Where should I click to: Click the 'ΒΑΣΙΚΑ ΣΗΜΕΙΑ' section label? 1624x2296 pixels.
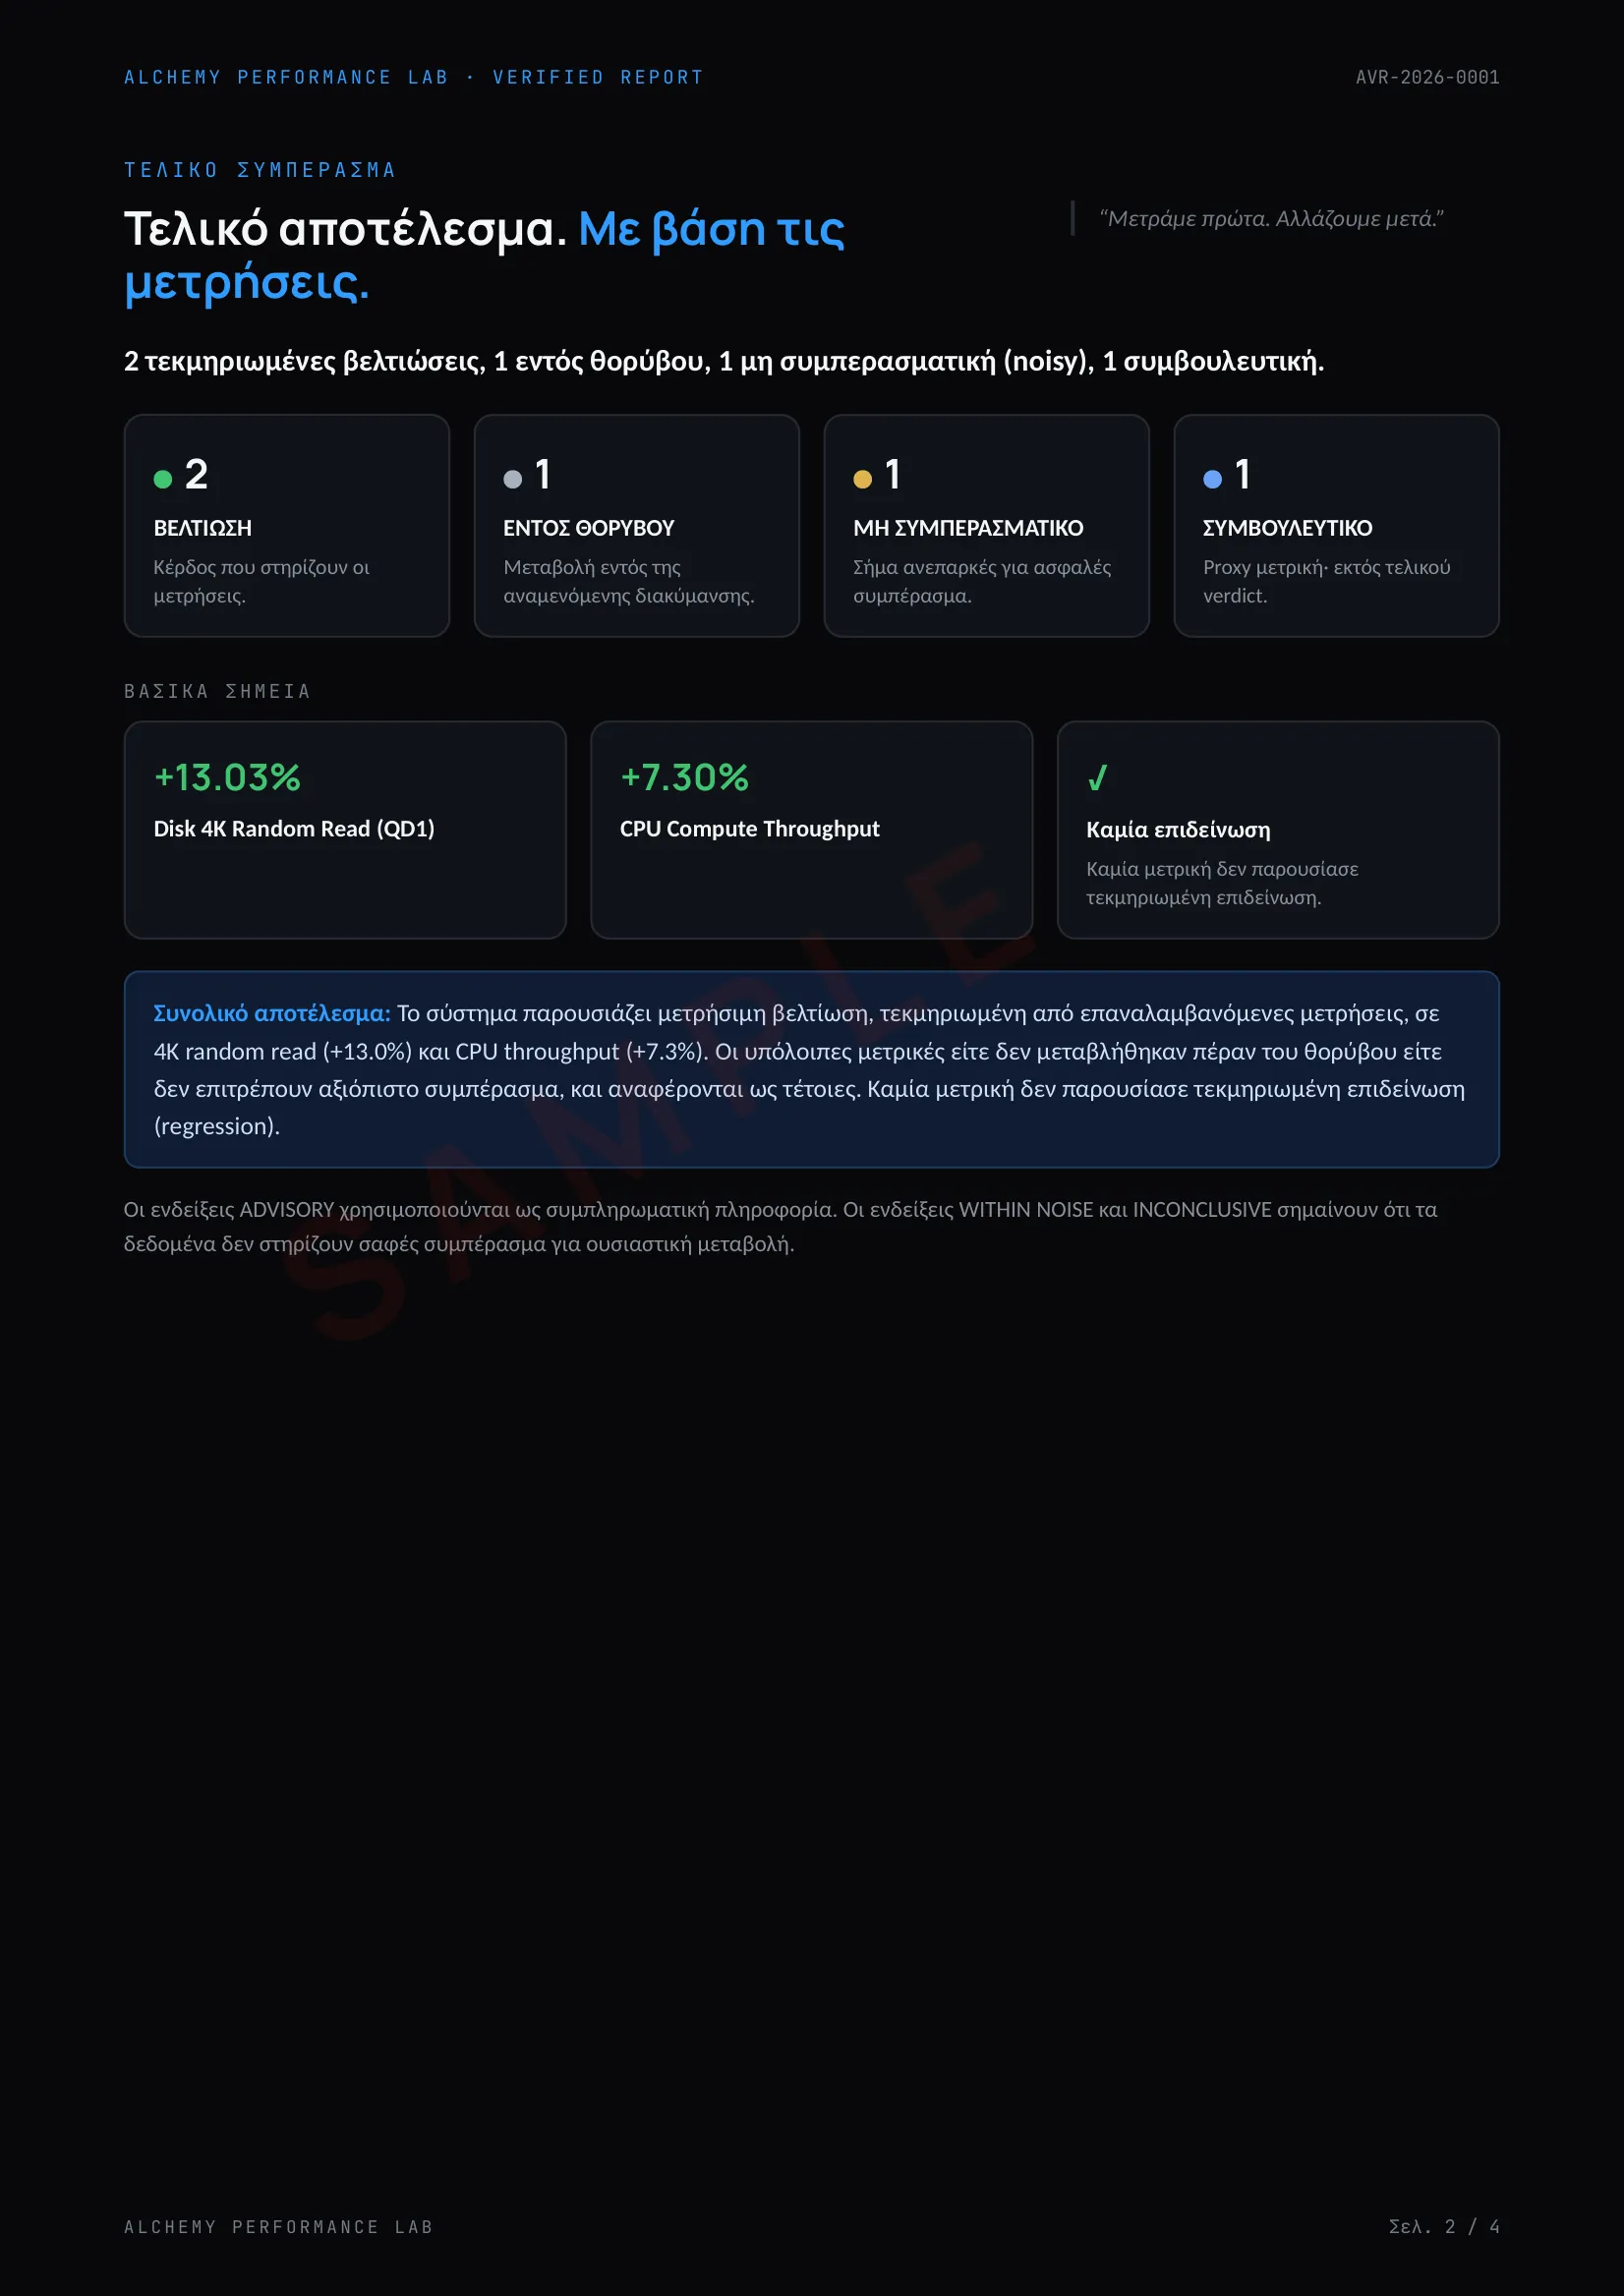pos(217,691)
